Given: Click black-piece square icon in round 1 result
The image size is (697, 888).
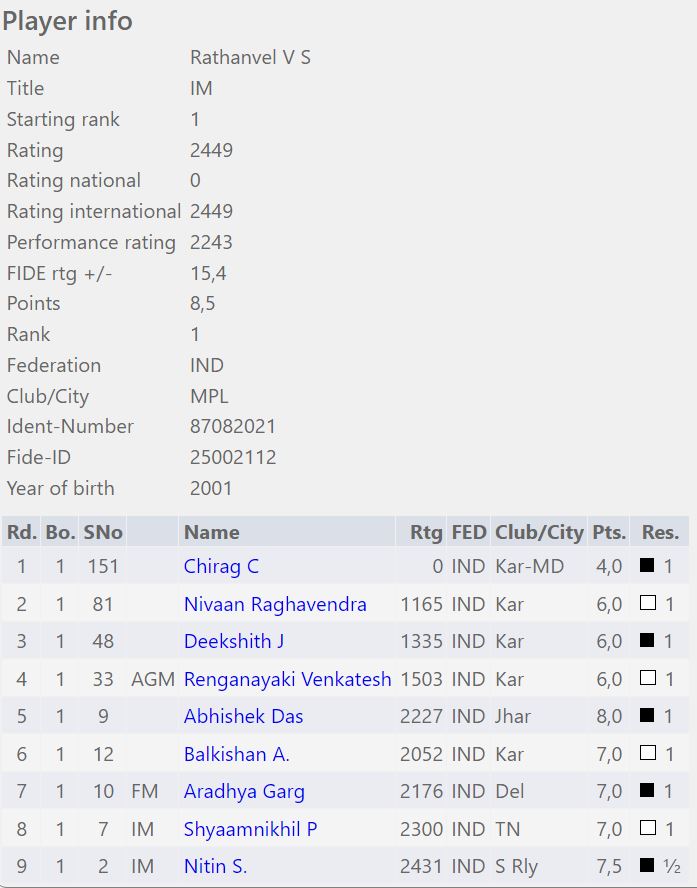Looking at the screenshot, I should (647, 566).
